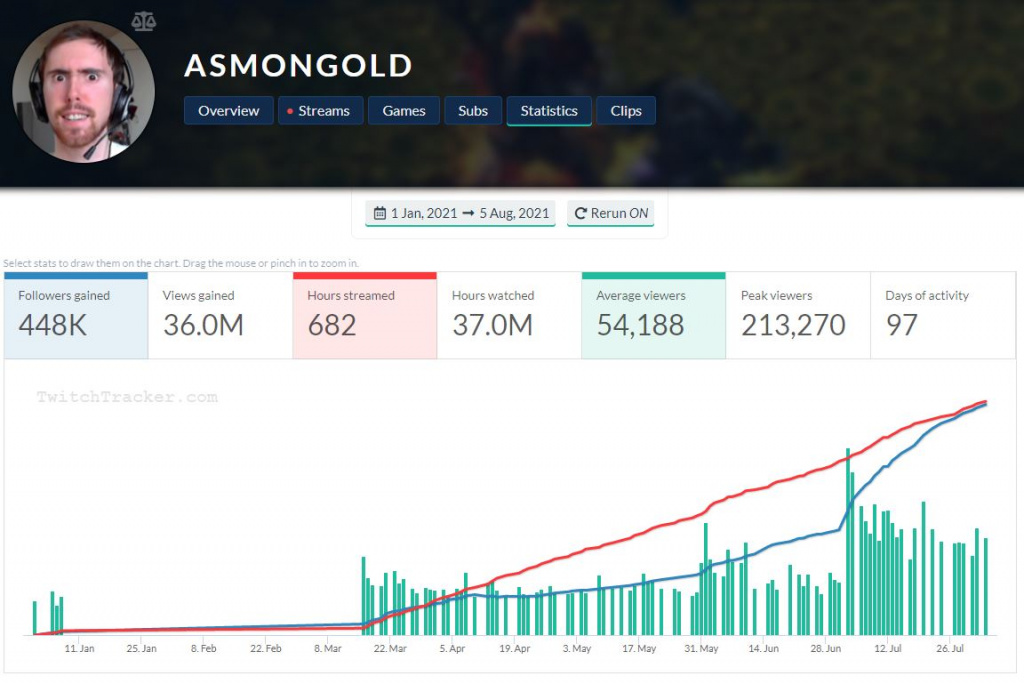Switch to the Streams tab
This screenshot has height=684, width=1024.
point(321,111)
